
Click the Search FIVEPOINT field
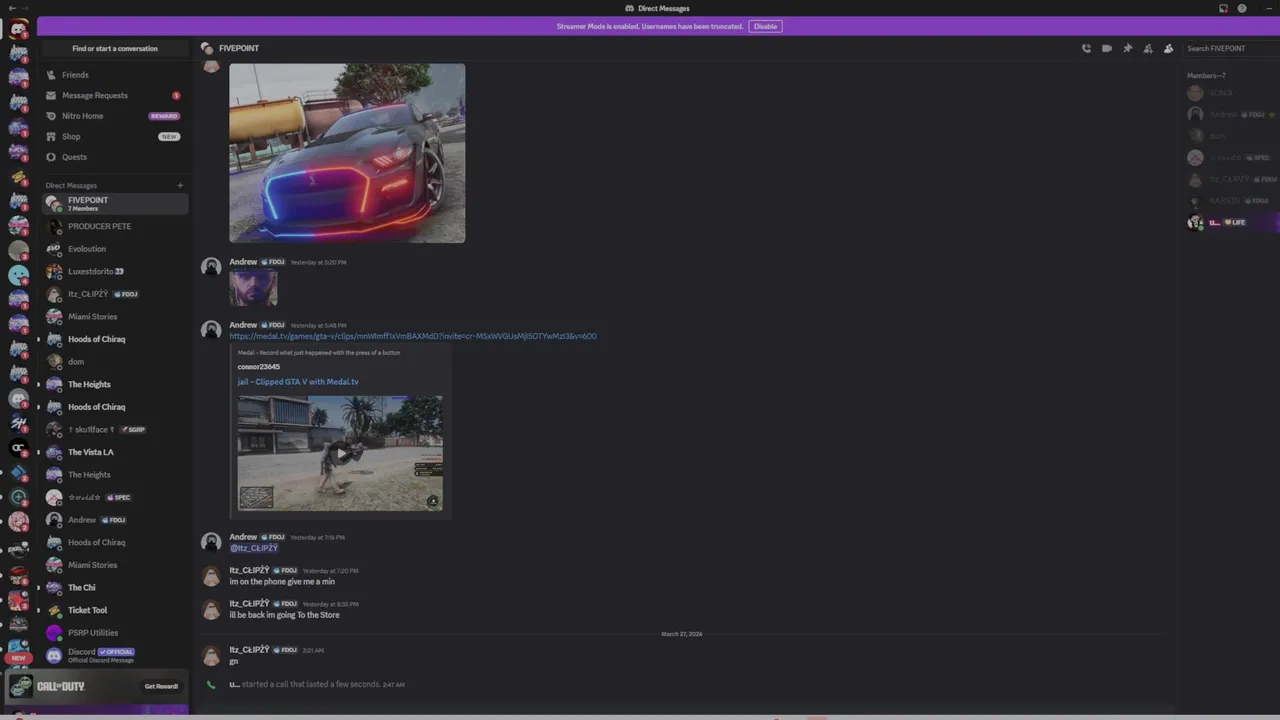pos(1230,48)
